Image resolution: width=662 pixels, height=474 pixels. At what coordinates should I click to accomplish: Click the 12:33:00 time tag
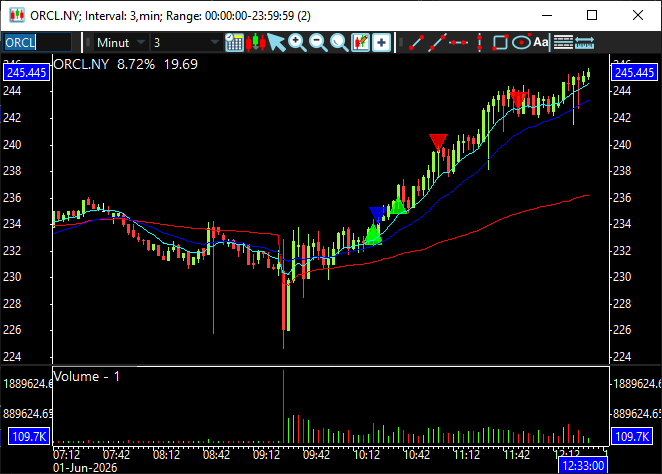coord(583,466)
